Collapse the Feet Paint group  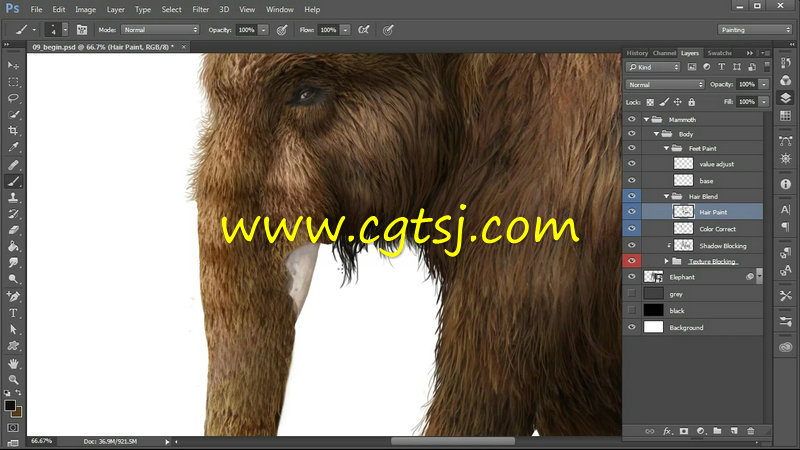coord(666,148)
